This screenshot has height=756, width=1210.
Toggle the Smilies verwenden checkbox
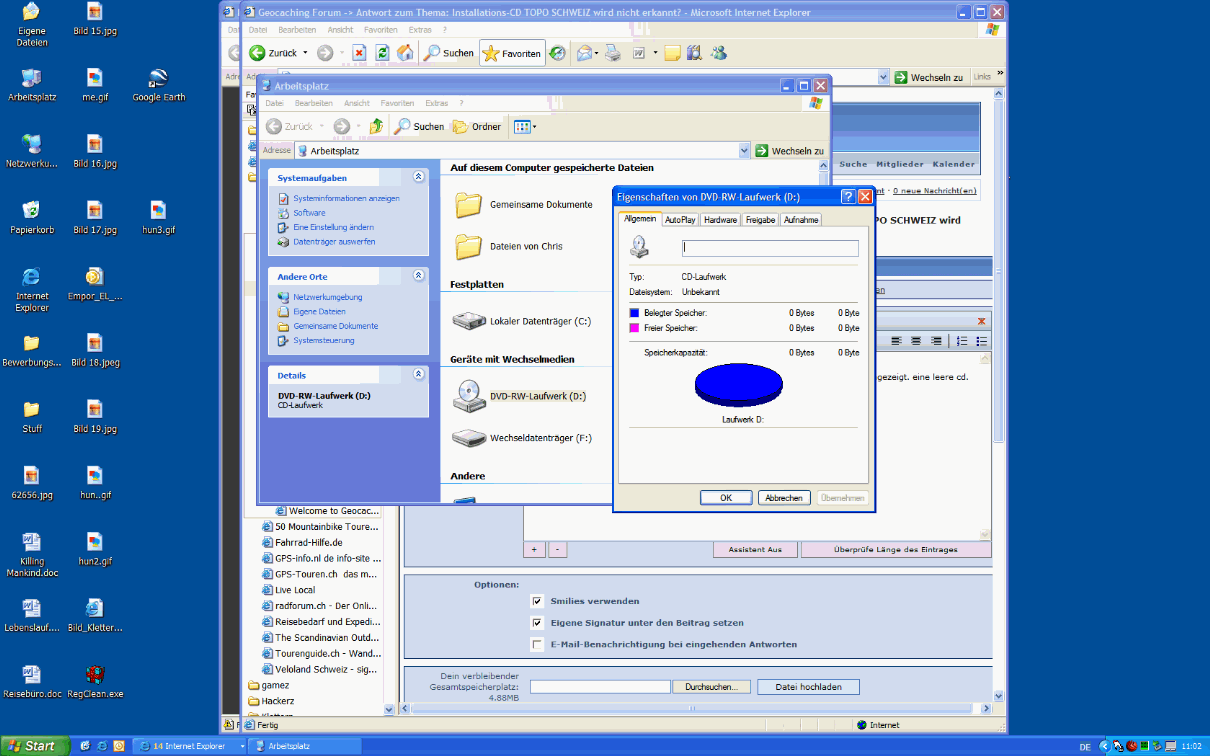click(x=537, y=601)
